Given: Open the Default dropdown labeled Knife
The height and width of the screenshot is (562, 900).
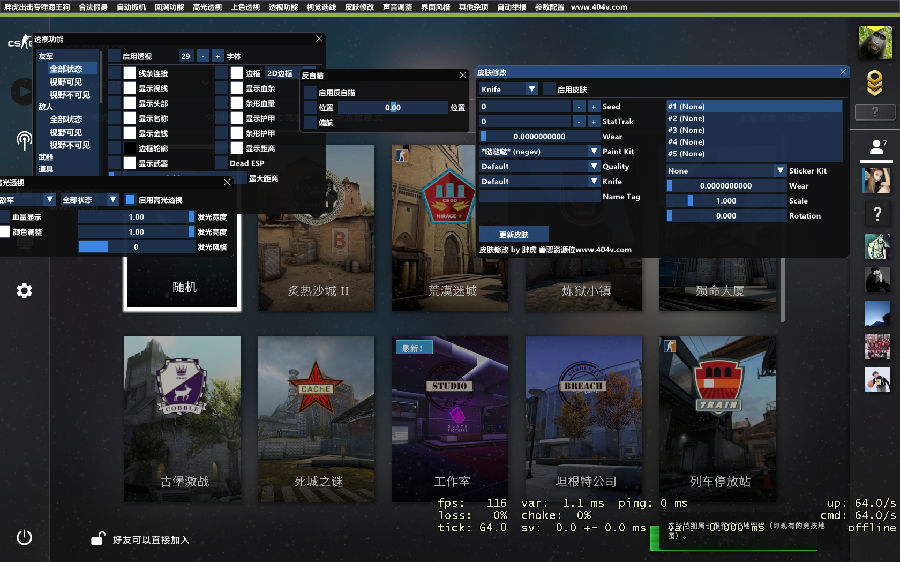Looking at the screenshot, I should 540,181.
